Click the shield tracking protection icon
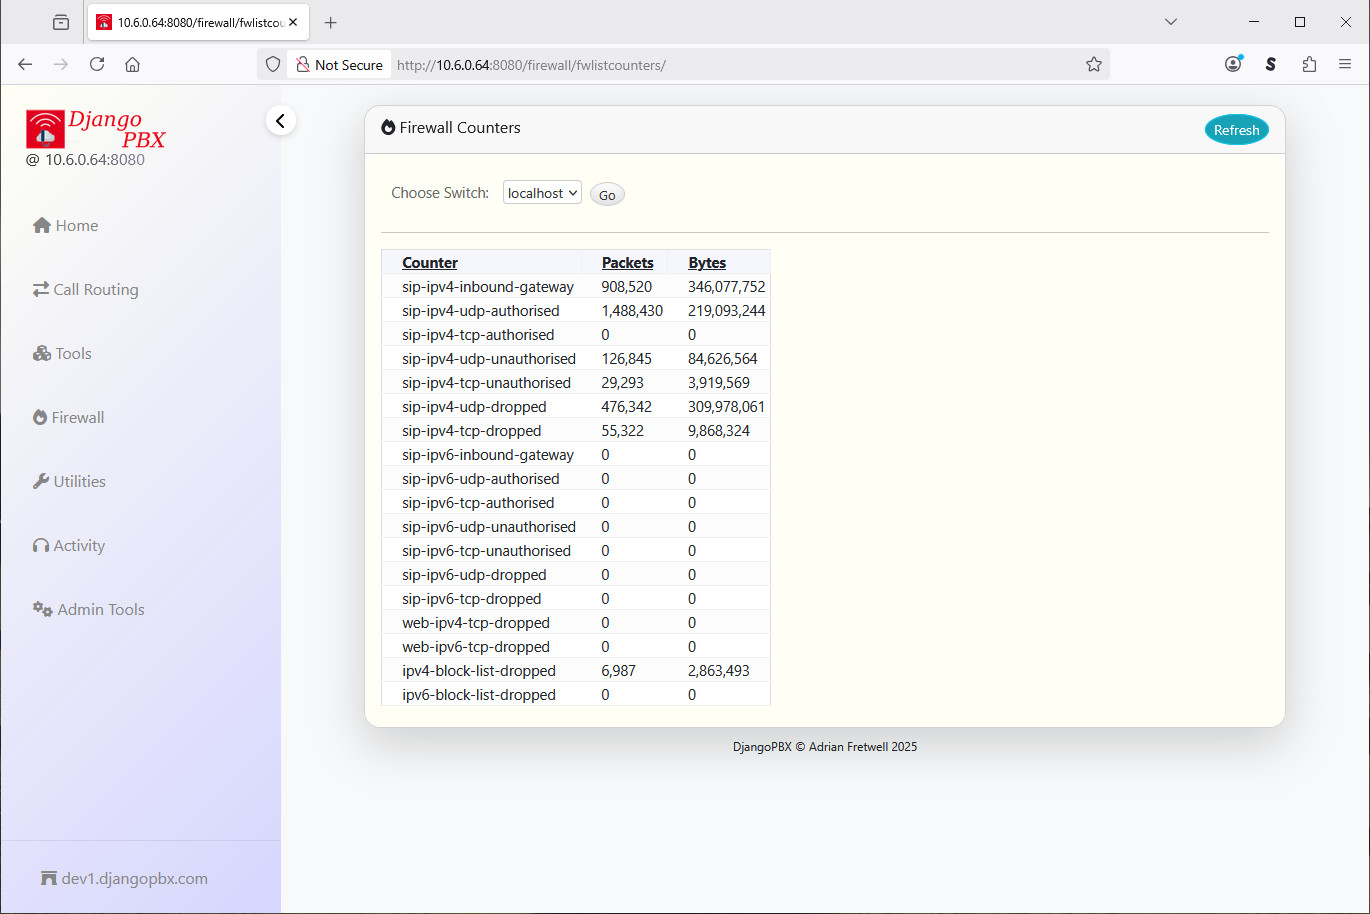1370x914 pixels. pos(273,65)
